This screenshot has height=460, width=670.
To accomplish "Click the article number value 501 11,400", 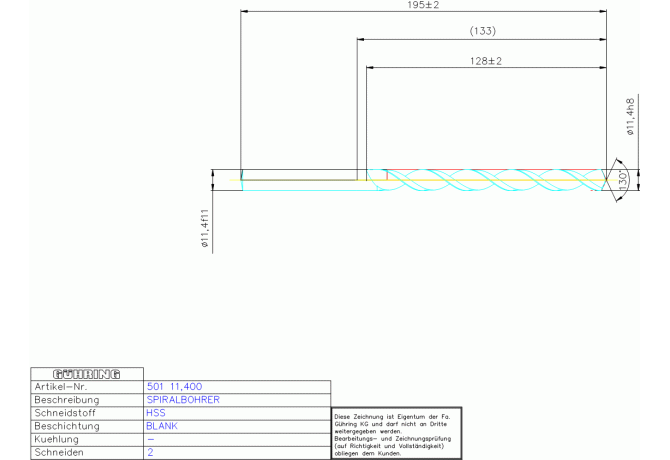I will coord(174,386).
